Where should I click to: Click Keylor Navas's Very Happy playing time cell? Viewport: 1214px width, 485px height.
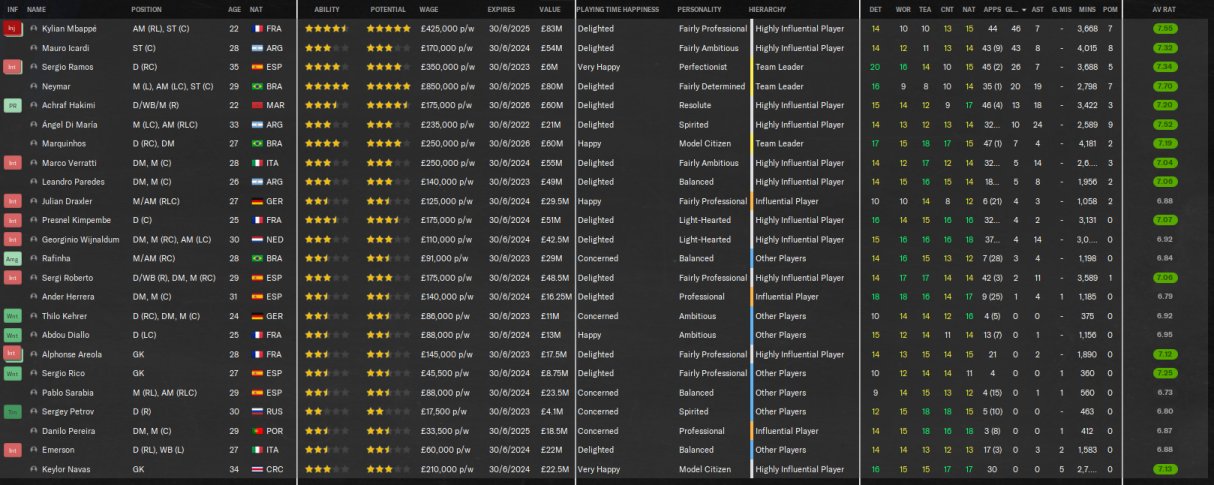tap(599, 469)
